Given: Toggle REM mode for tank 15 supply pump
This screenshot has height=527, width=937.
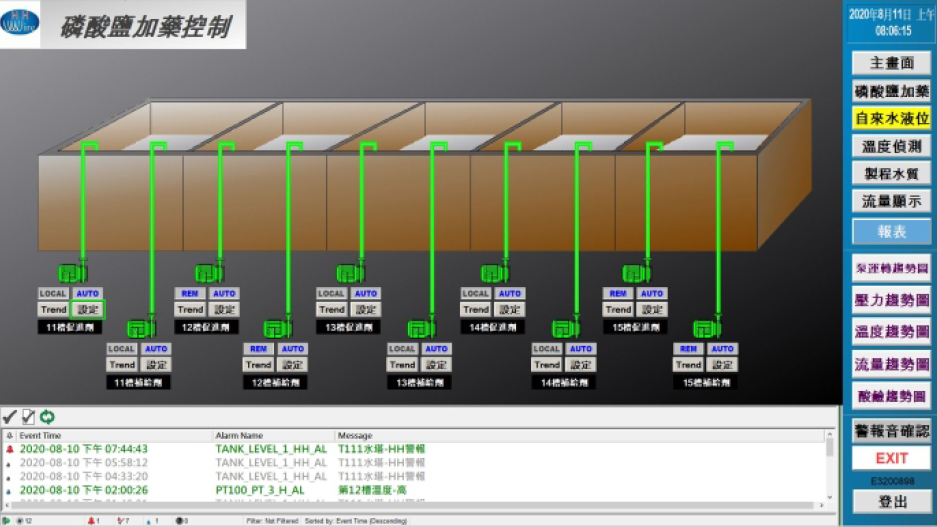Looking at the screenshot, I should pos(688,349).
